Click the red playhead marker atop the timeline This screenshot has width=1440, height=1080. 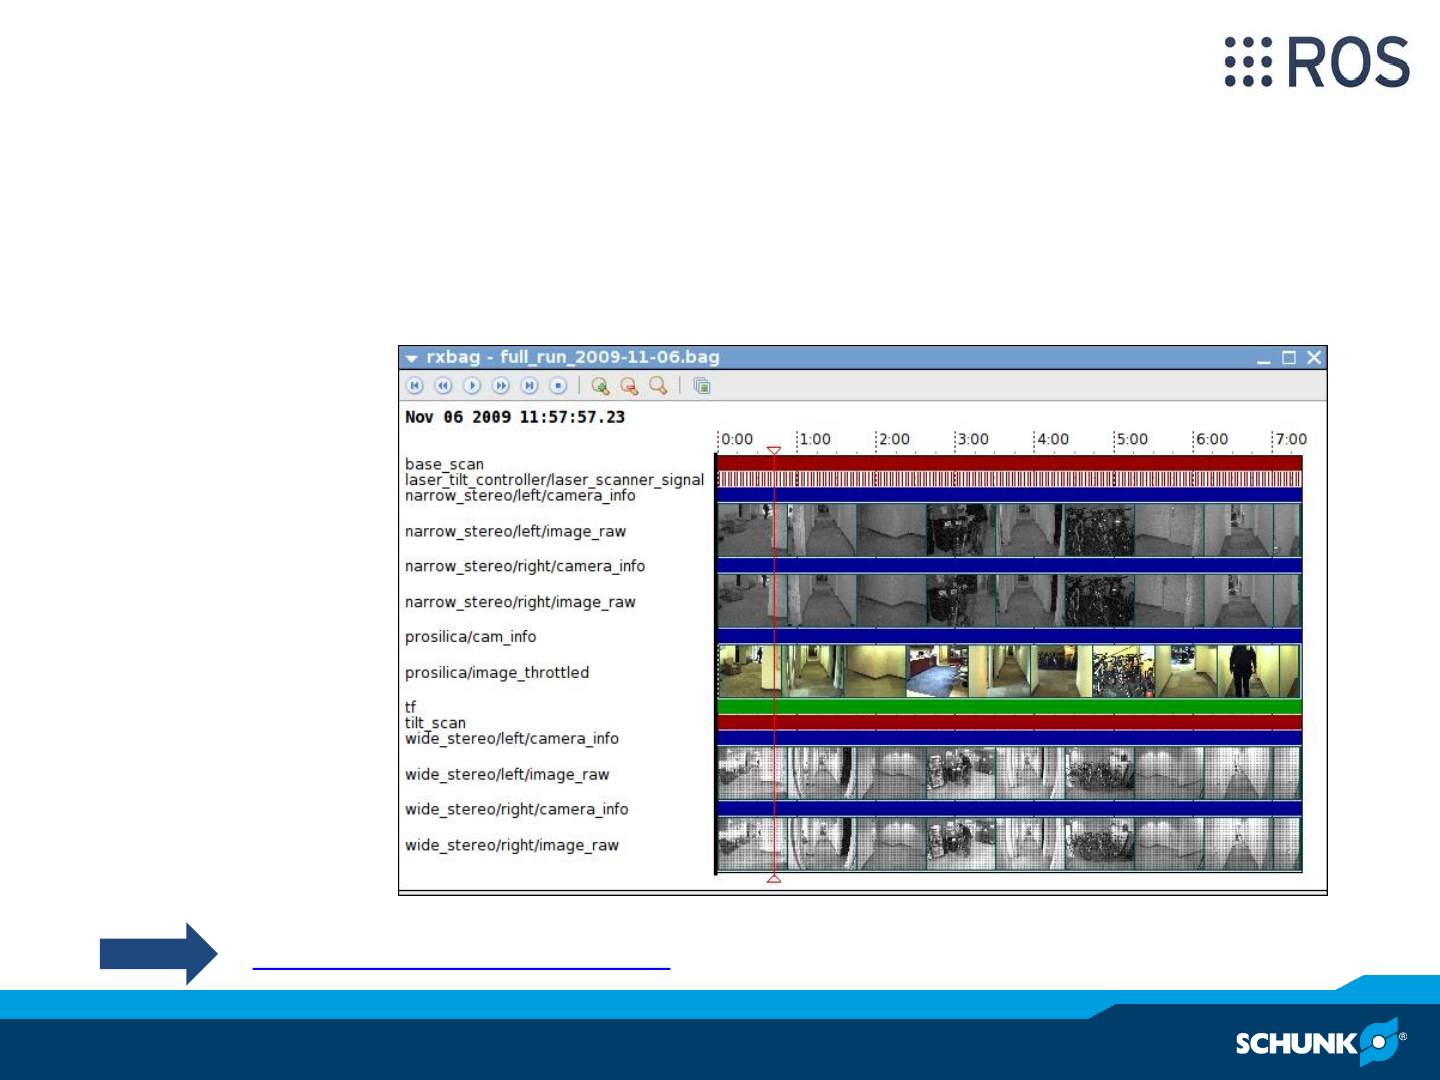(x=774, y=451)
